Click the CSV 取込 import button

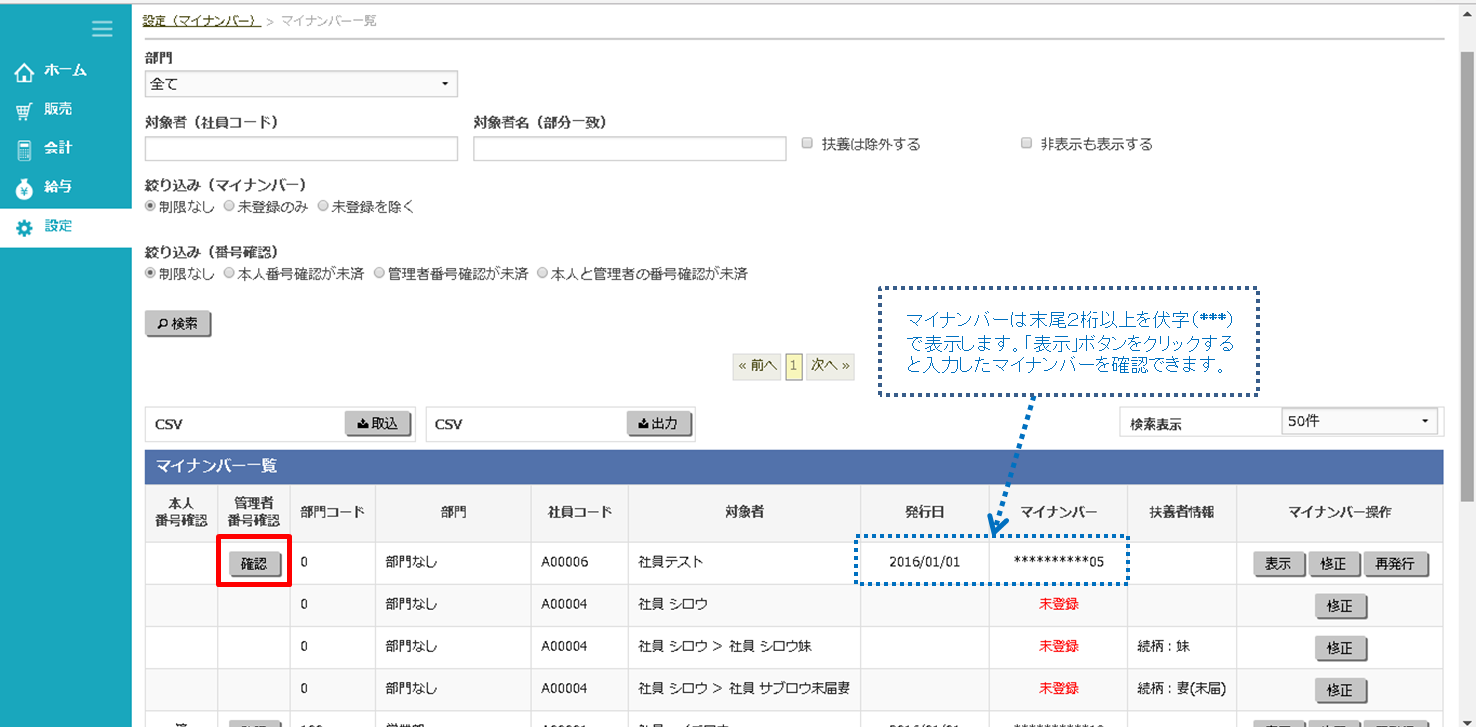tap(378, 424)
